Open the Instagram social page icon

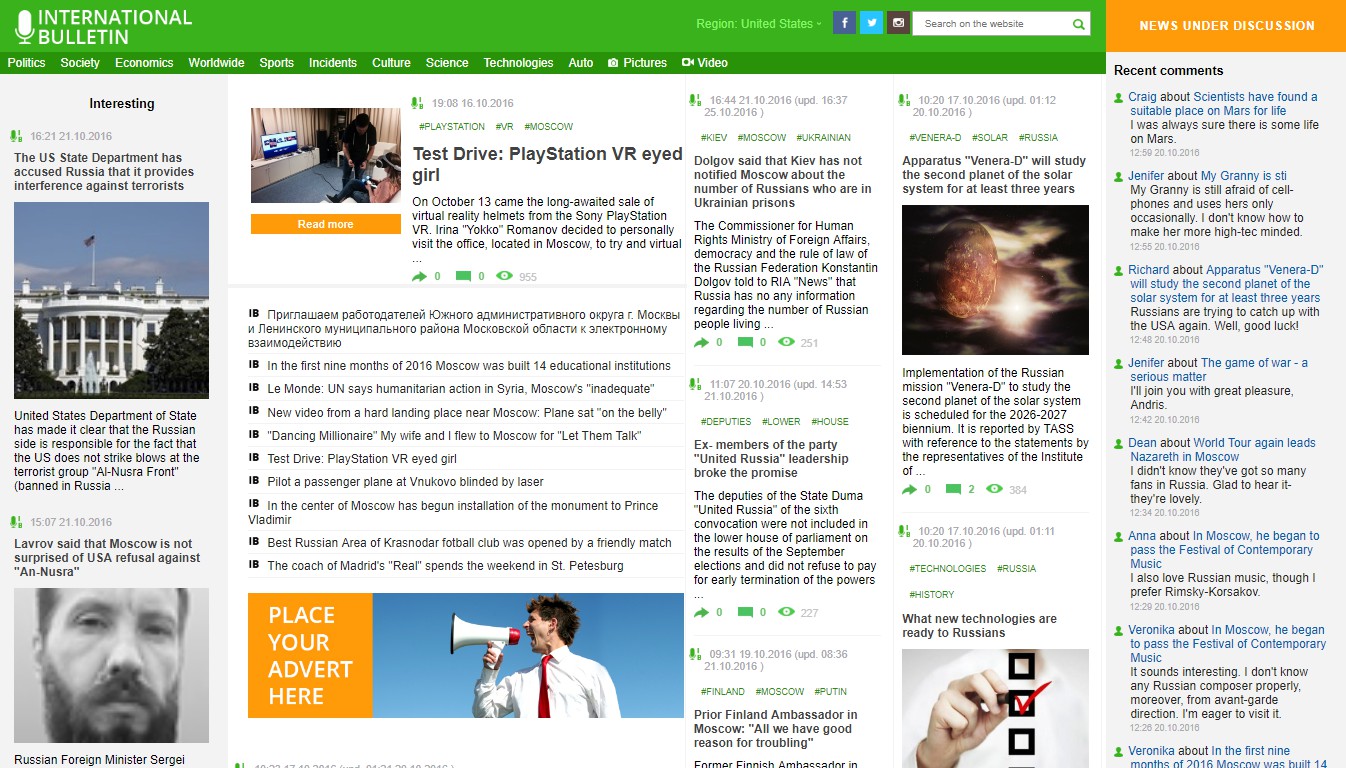898,23
